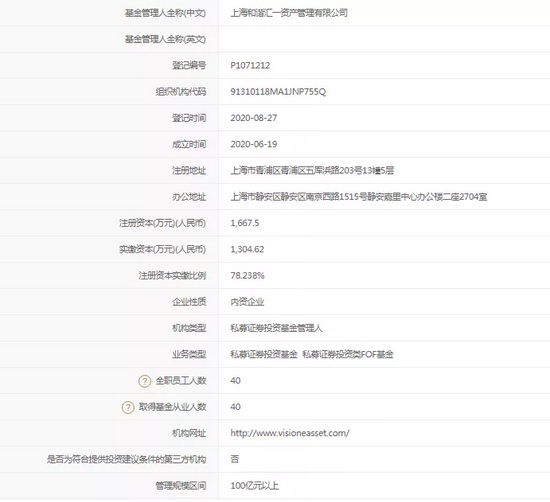Viewport: 550px width, 502px height.
Task: Click the 成立时间 label
Action: (x=189, y=144)
